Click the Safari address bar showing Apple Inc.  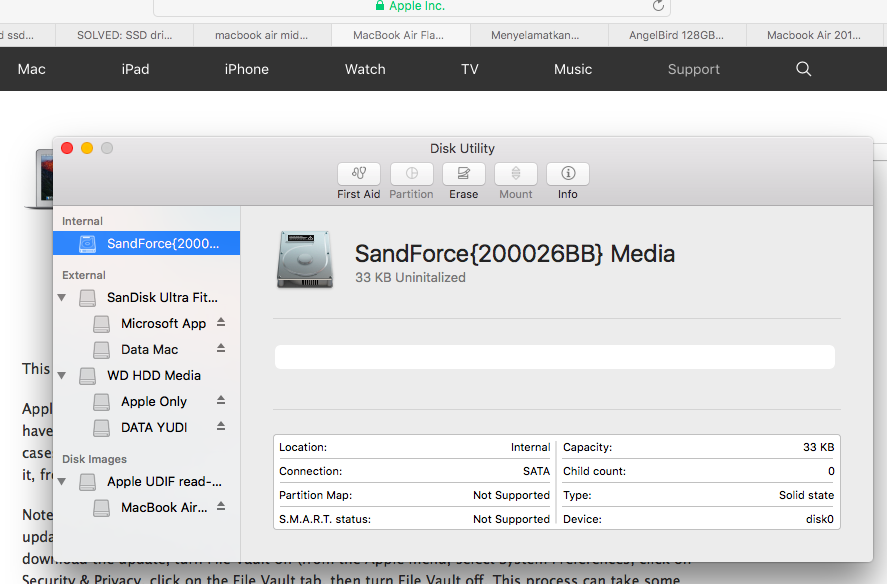pos(412,7)
